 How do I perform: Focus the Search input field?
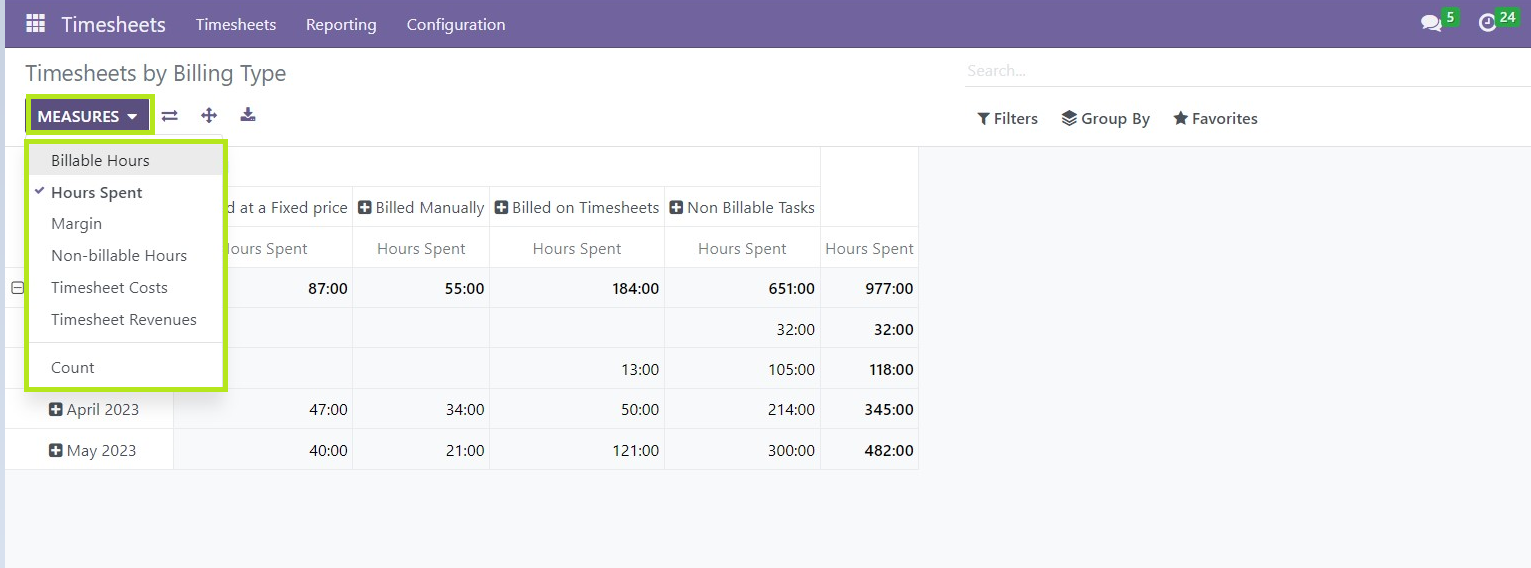pos(1247,71)
